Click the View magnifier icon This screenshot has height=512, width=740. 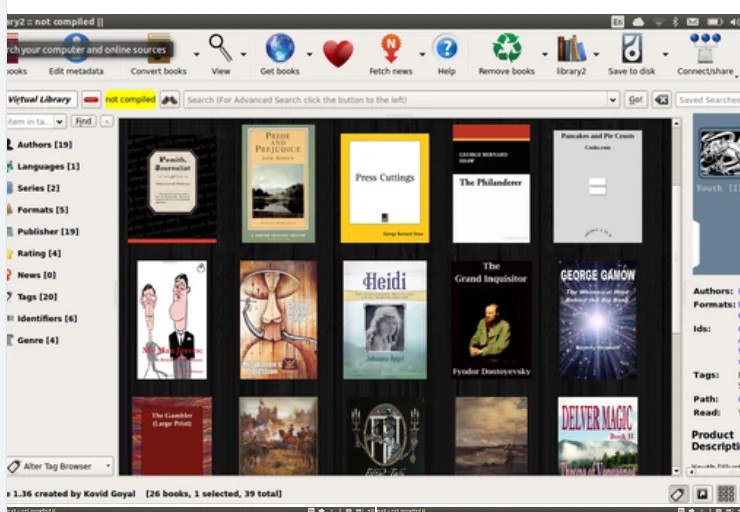point(221,48)
